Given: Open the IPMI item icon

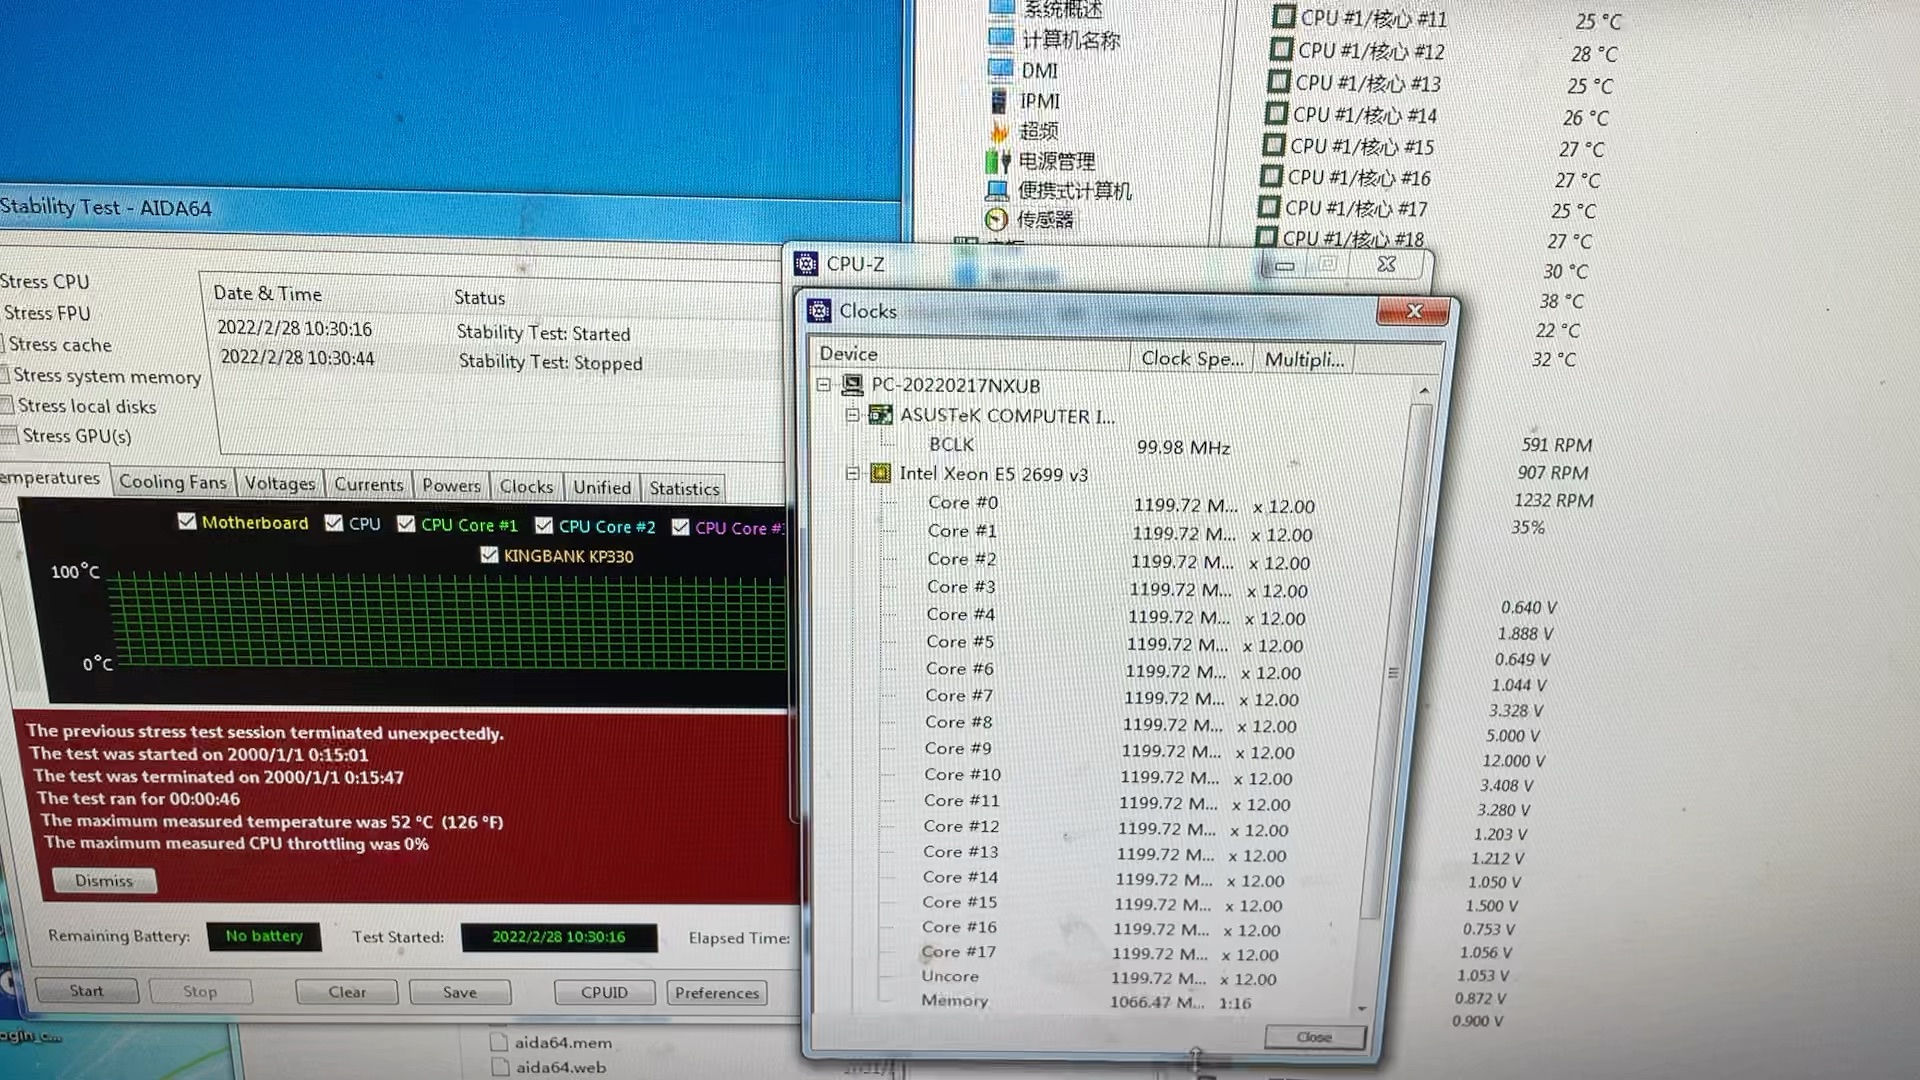Looking at the screenshot, I should pyautogui.click(x=999, y=100).
